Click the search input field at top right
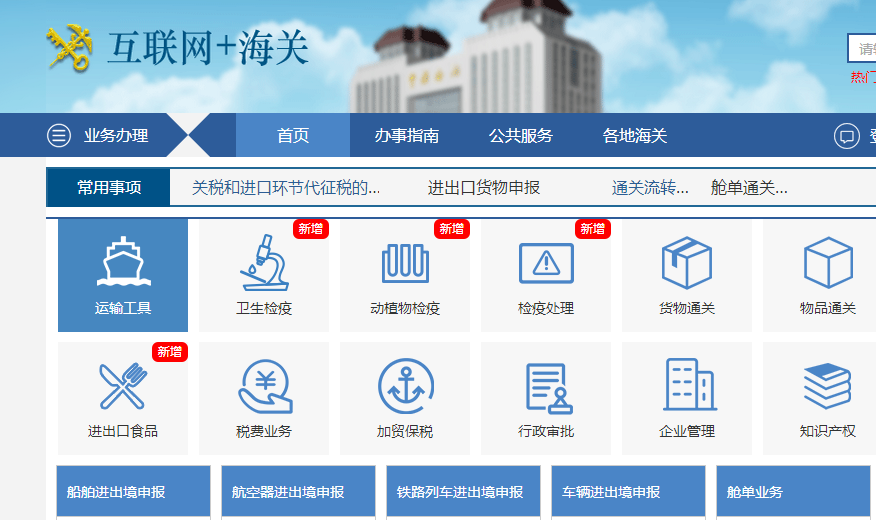The height and width of the screenshot is (520, 876). (x=863, y=49)
